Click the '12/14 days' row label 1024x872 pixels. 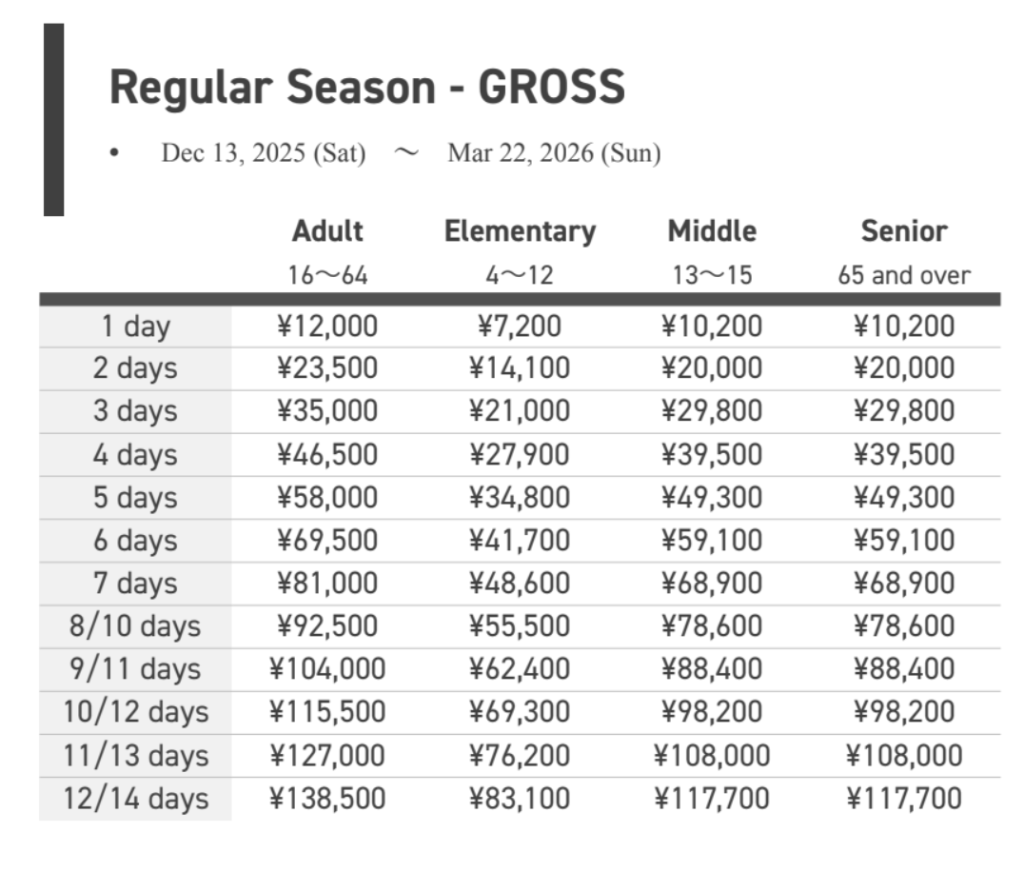(x=135, y=799)
